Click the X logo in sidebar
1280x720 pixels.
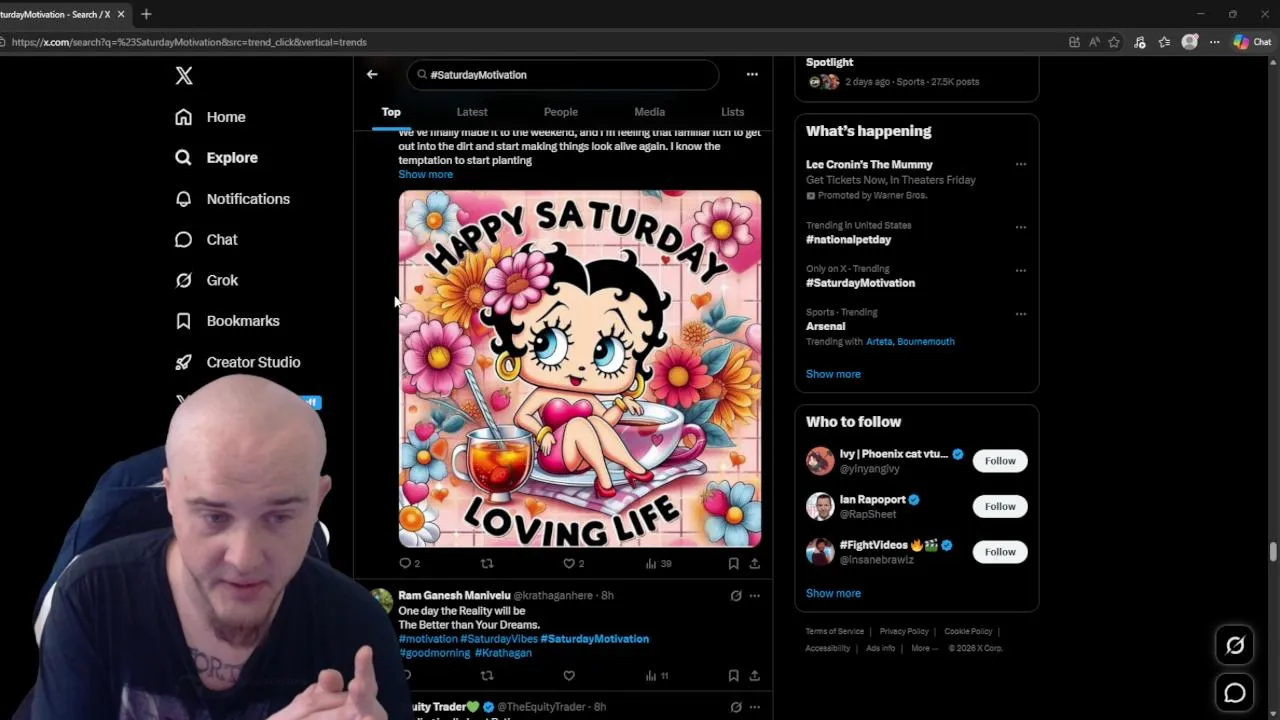pyautogui.click(x=184, y=75)
